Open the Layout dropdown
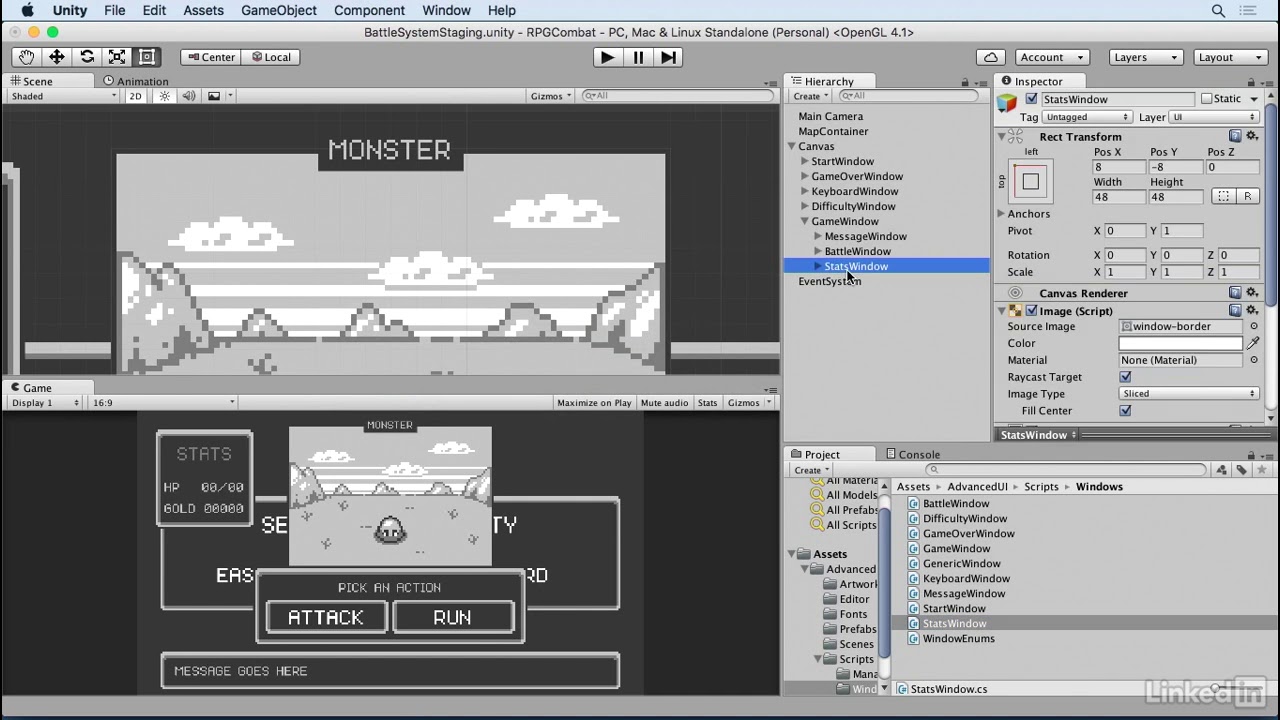The height and width of the screenshot is (720, 1280). tap(1231, 57)
